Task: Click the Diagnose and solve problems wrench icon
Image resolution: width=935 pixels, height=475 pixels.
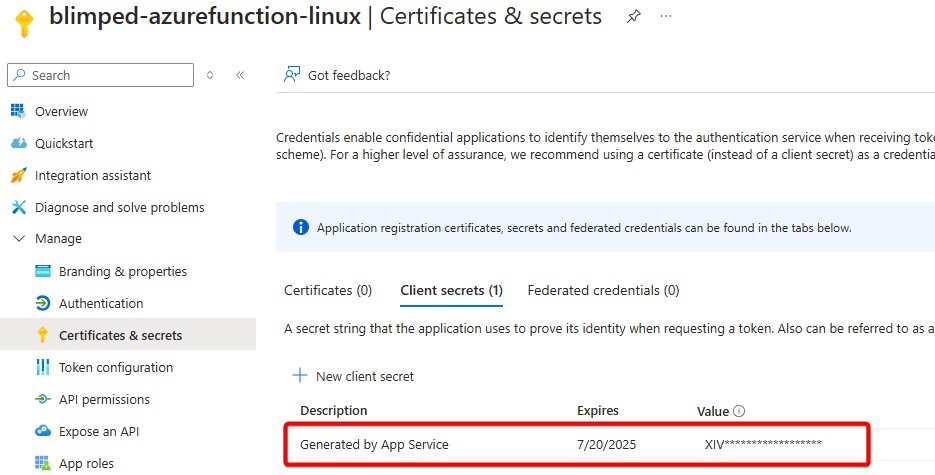Action: [18, 207]
